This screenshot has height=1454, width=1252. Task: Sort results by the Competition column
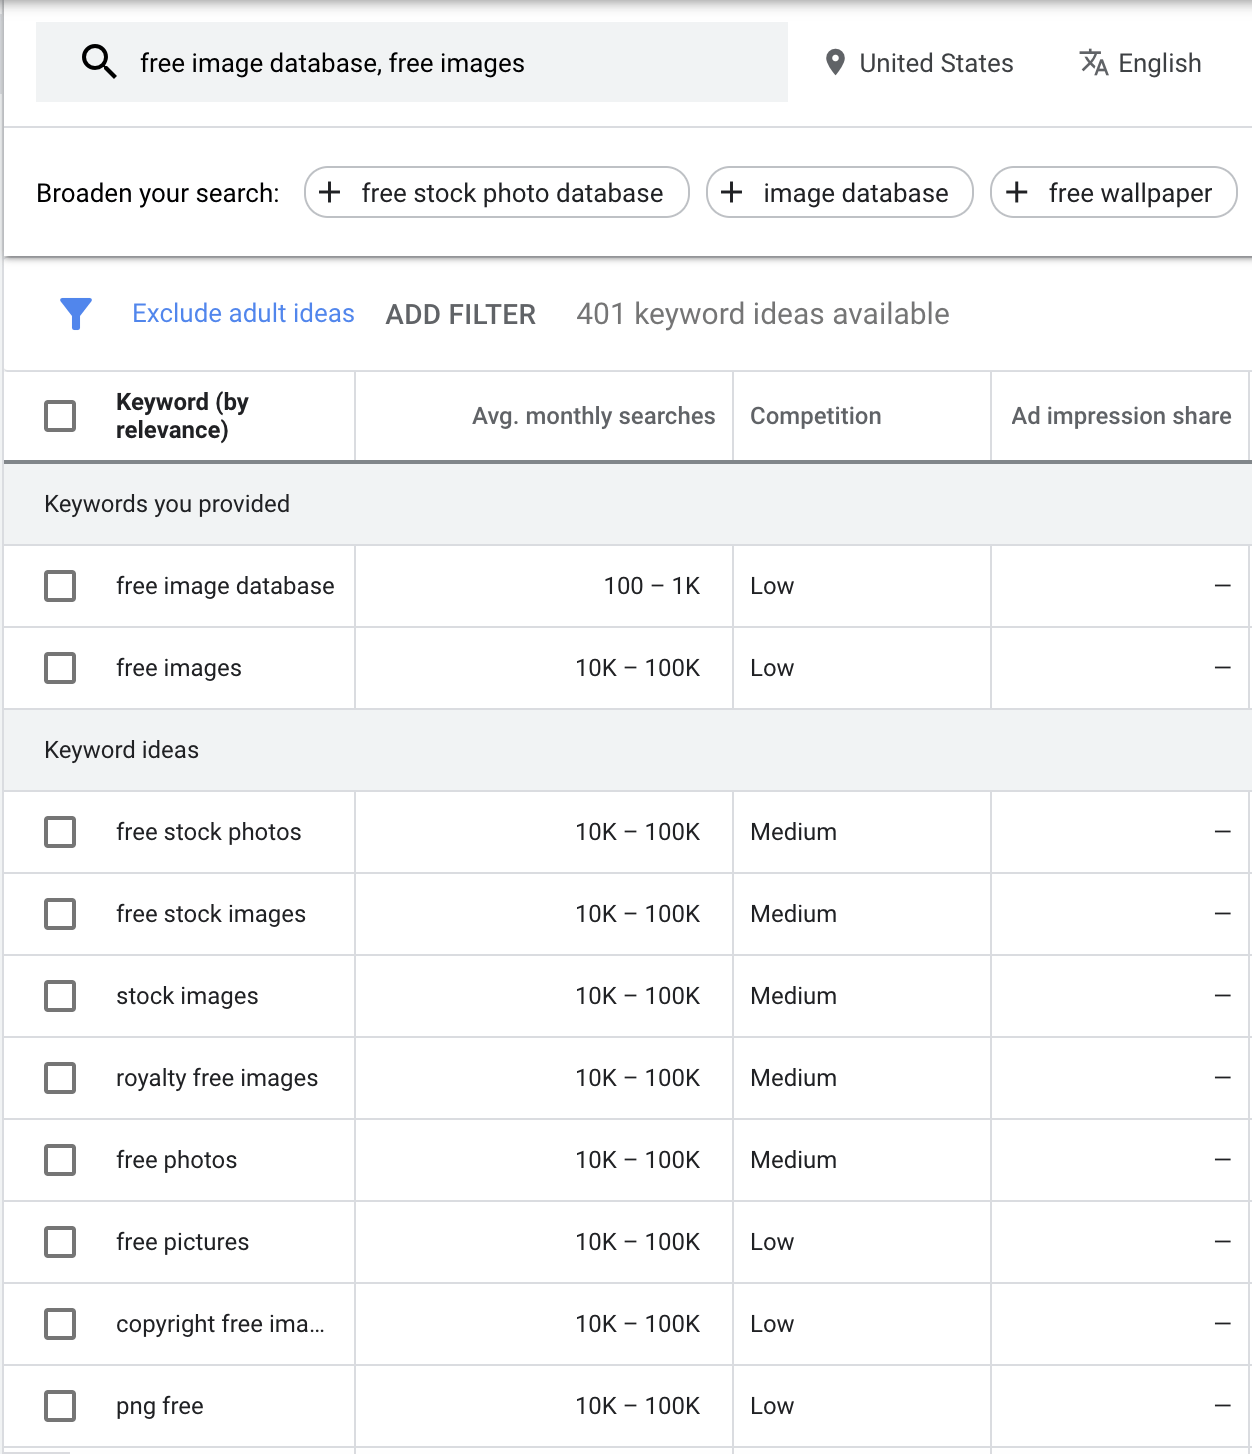(x=816, y=415)
